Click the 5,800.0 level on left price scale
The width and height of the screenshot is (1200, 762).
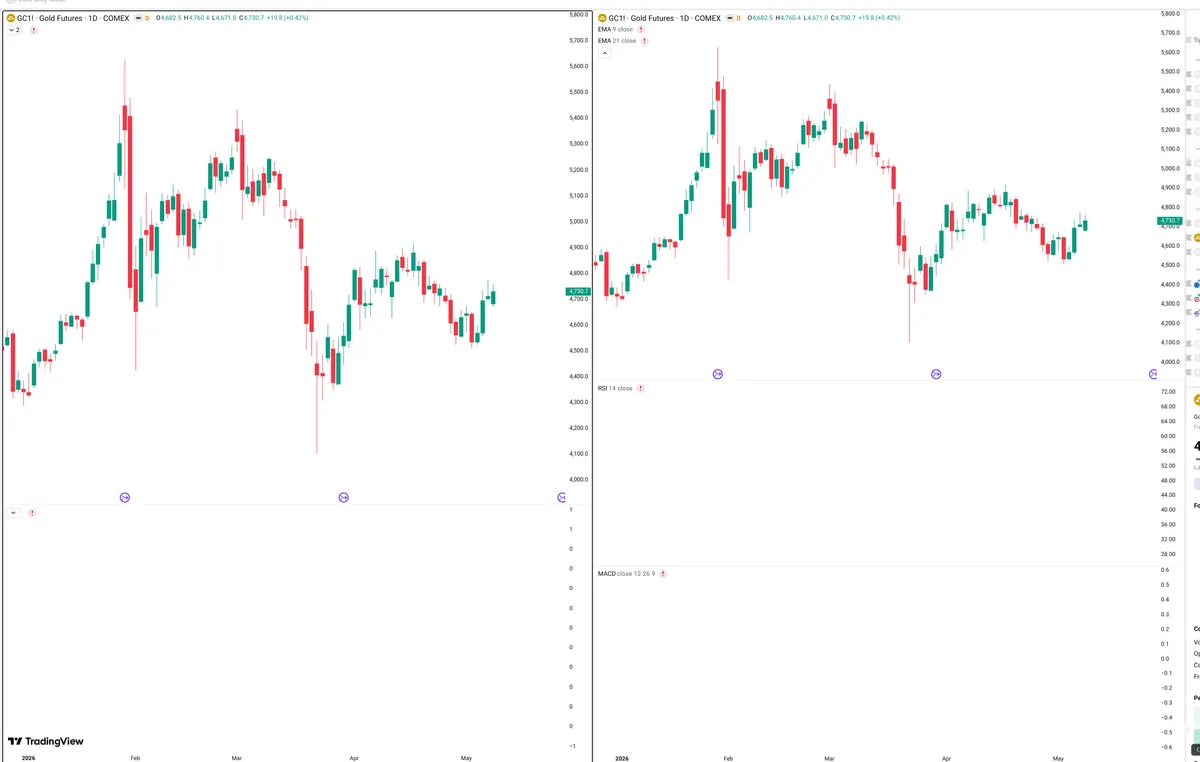coord(579,15)
